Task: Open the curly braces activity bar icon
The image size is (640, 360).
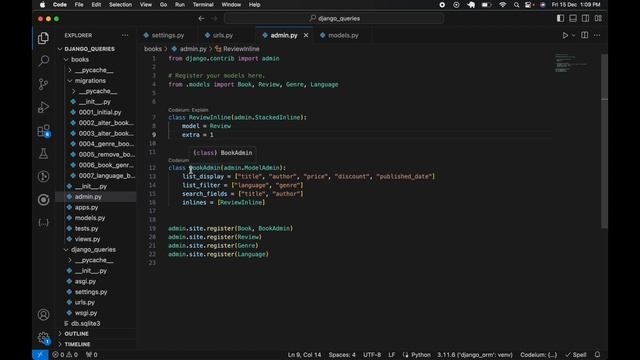Action: [43, 222]
